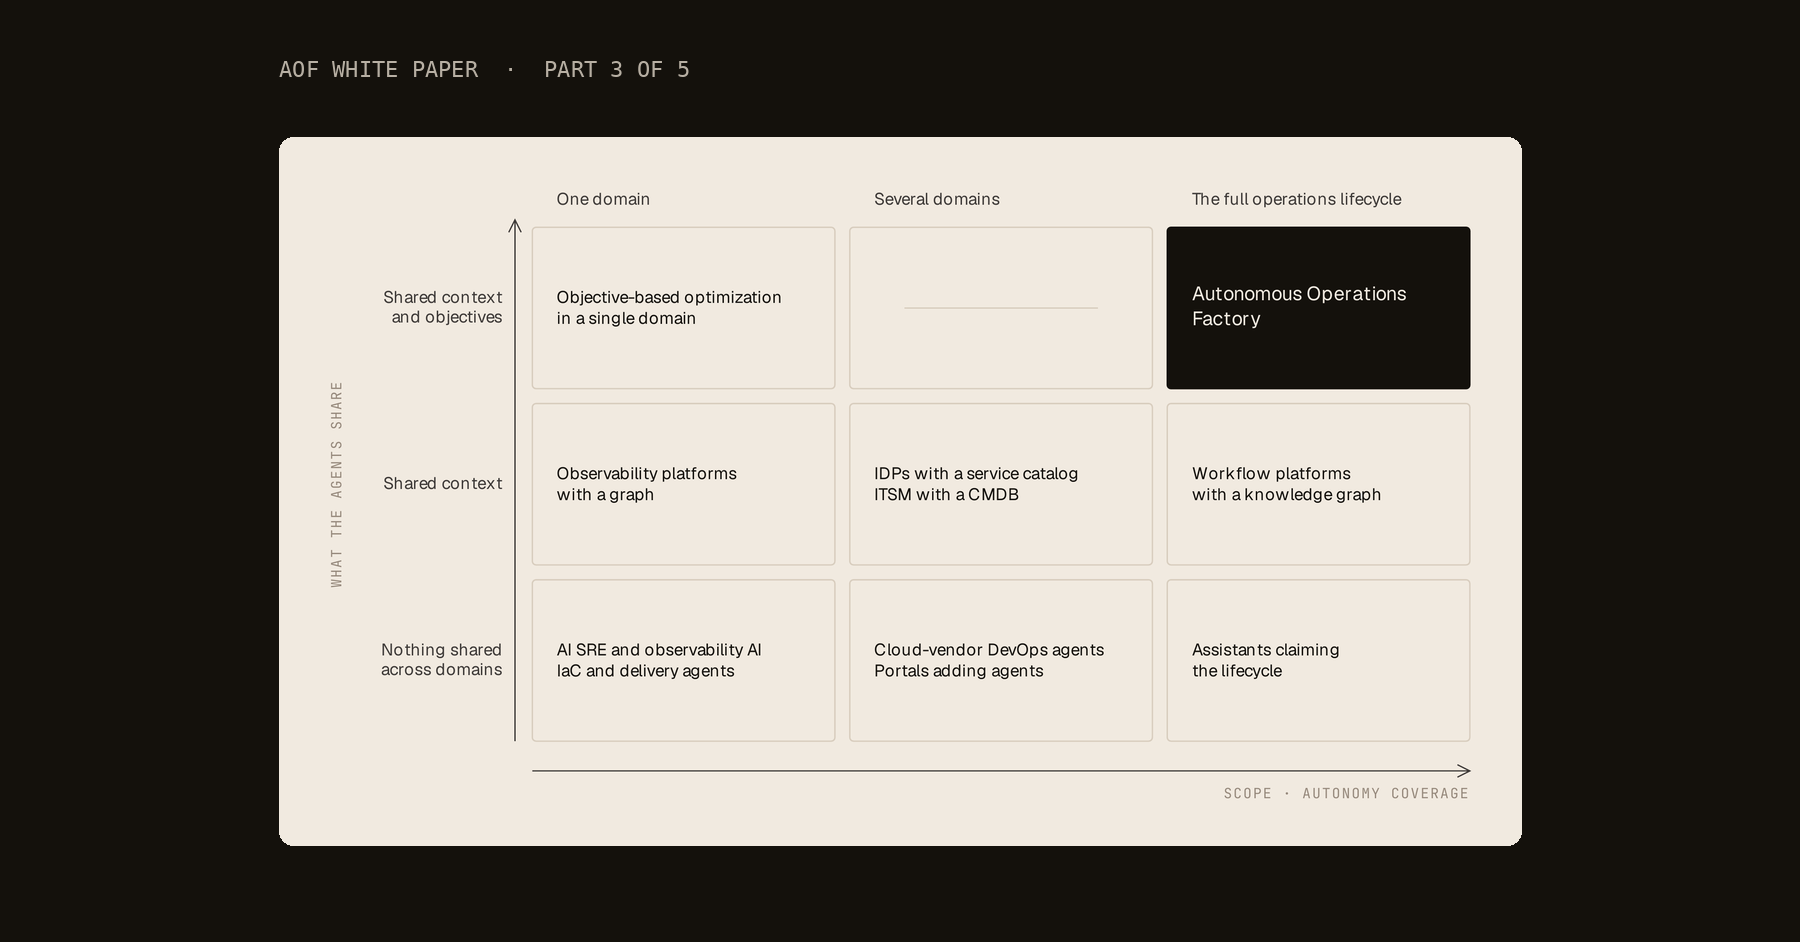Click the 'Observability platforms with a graph' cell
Image resolution: width=1800 pixels, height=942 pixels.
[x=683, y=484]
